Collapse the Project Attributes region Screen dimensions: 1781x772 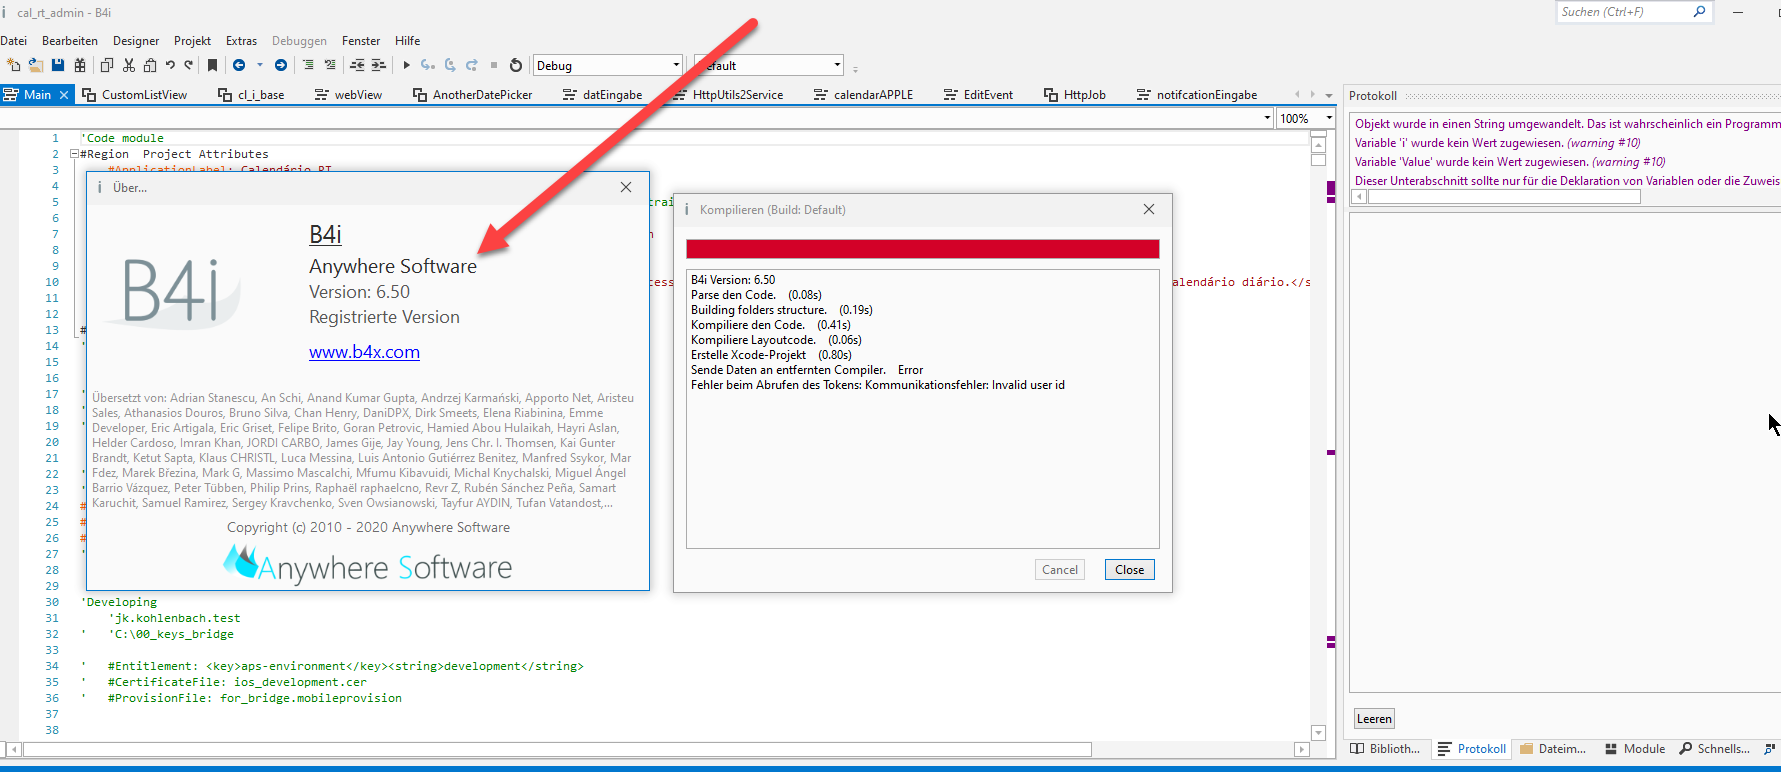coord(74,154)
